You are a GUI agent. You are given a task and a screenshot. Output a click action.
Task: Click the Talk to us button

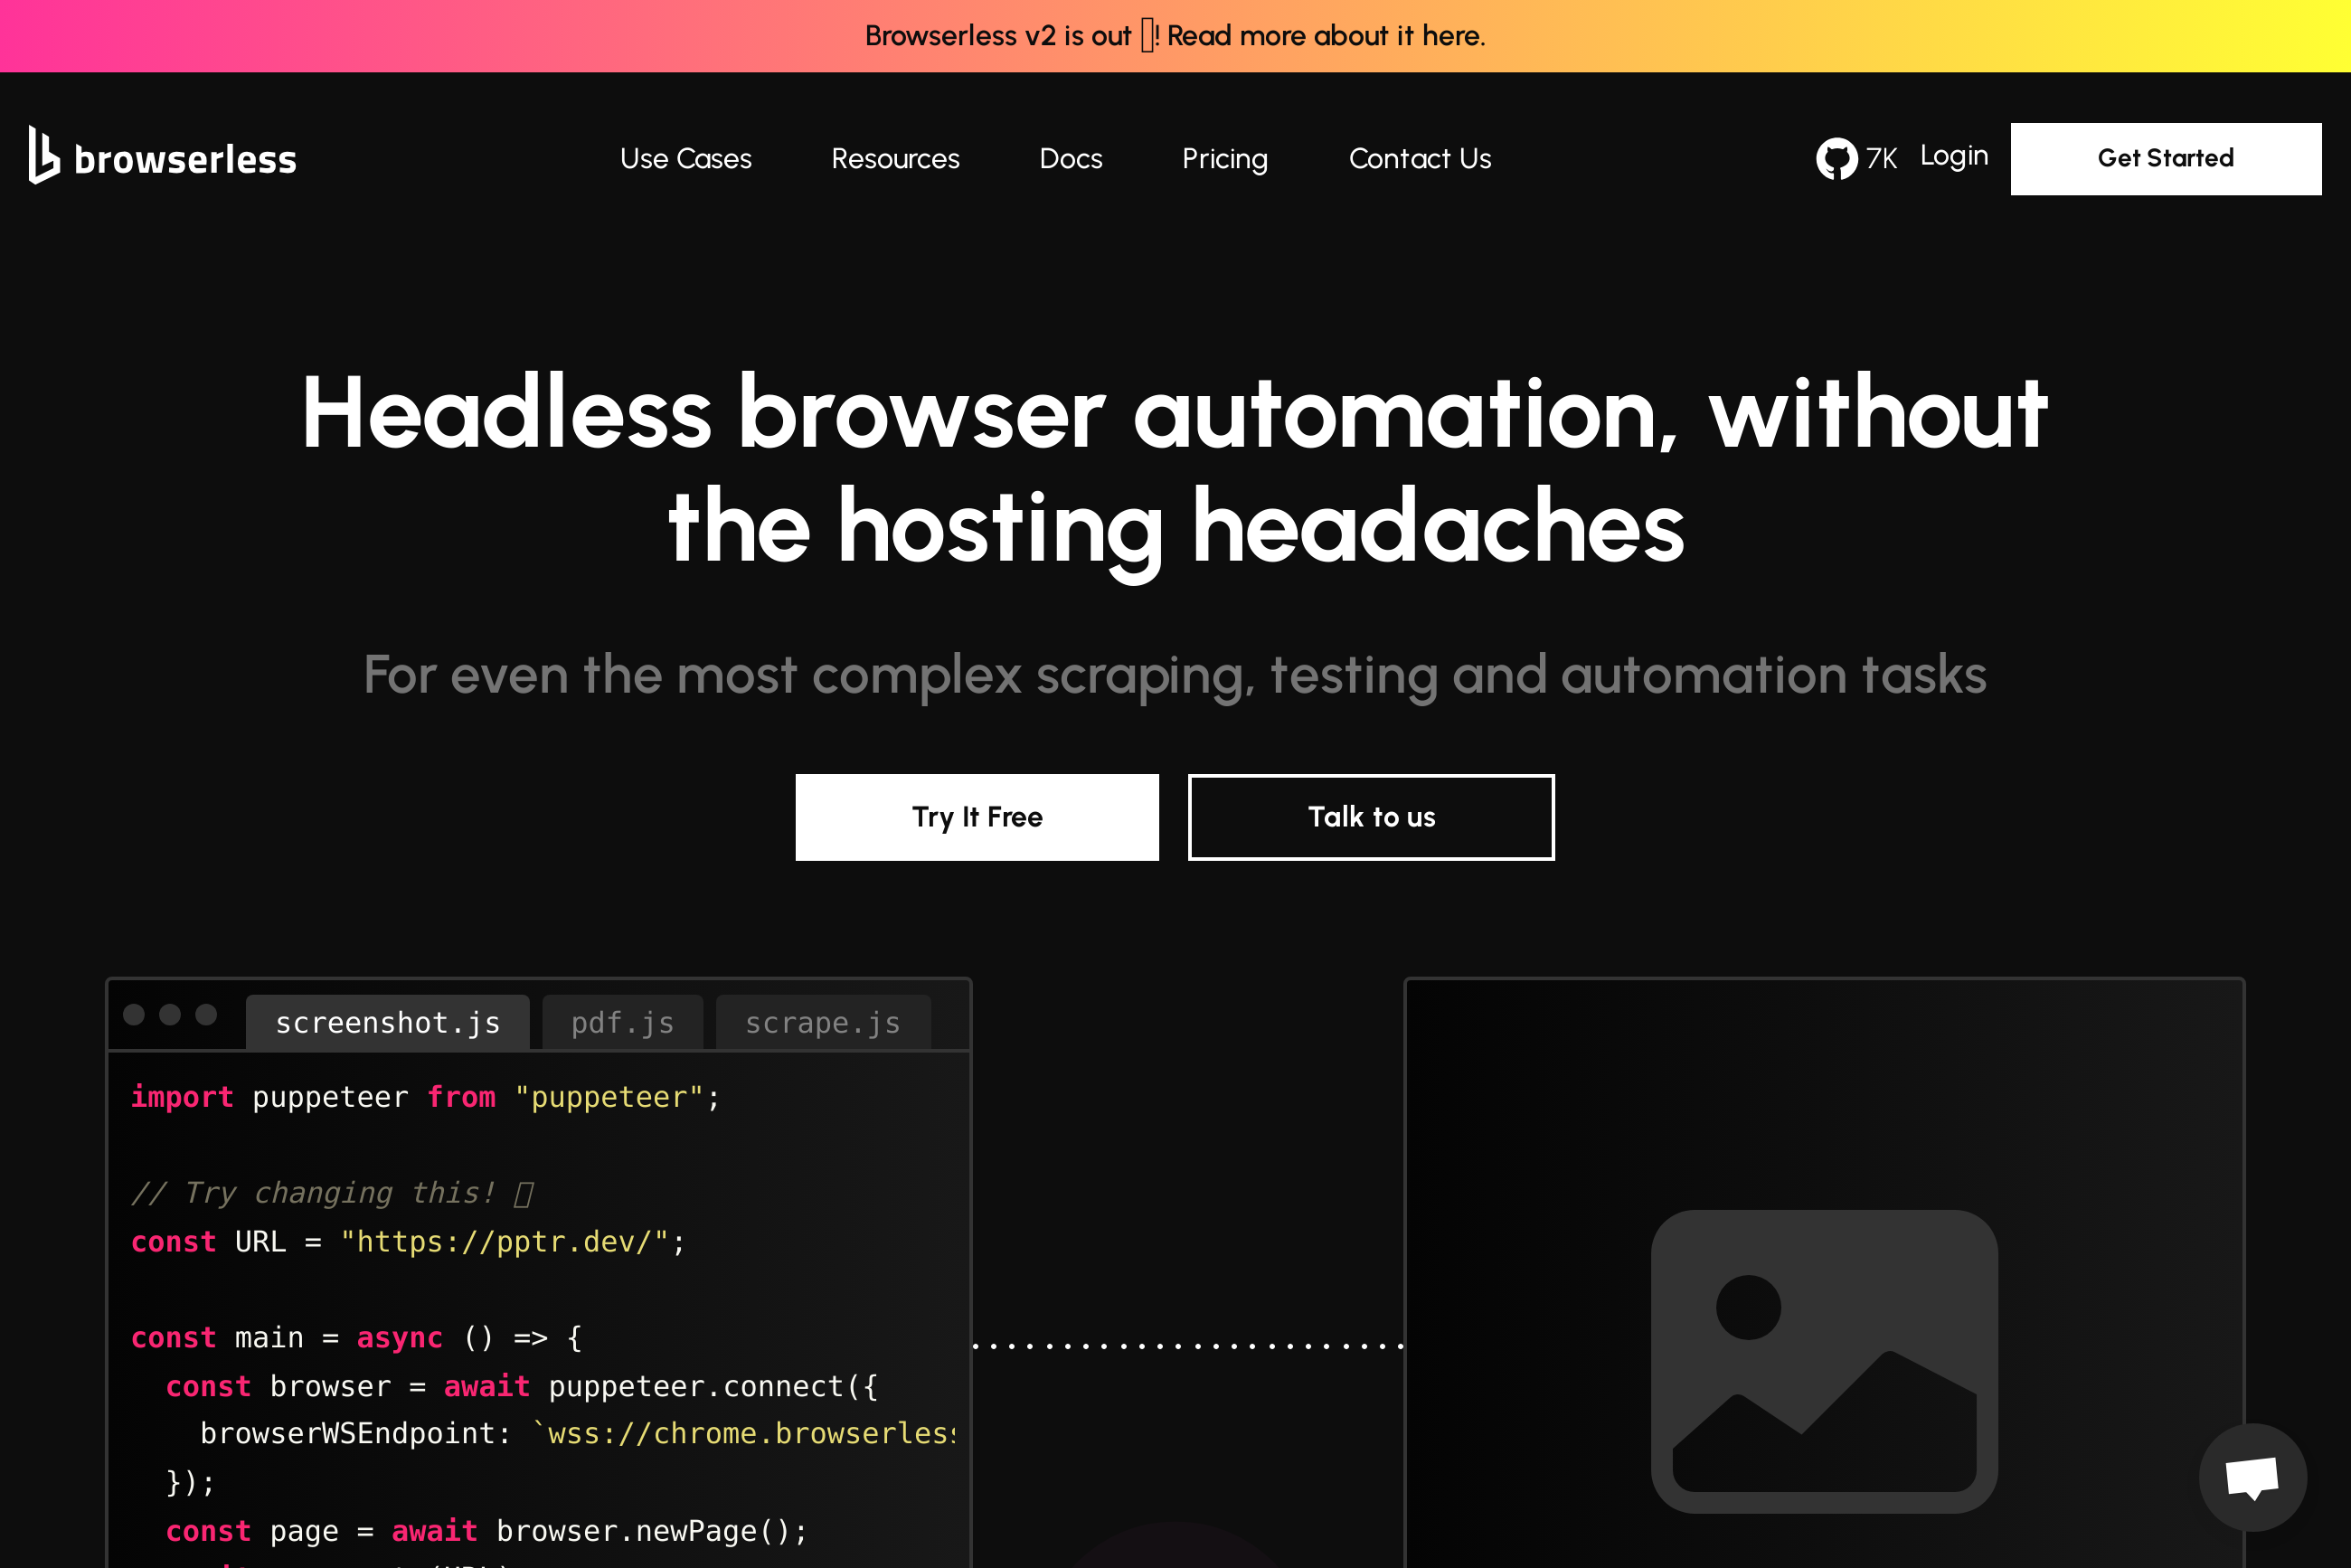coord(1370,817)
